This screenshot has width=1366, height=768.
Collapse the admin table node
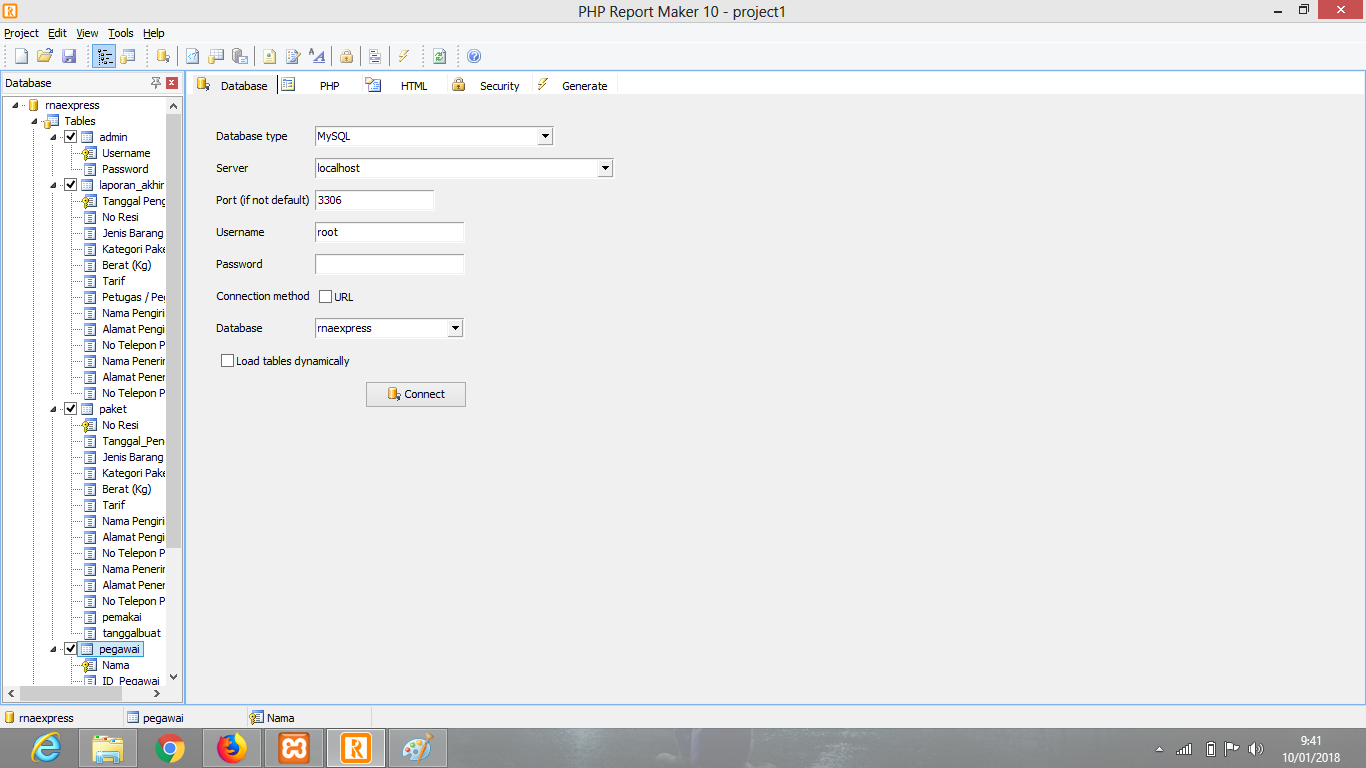53,137
